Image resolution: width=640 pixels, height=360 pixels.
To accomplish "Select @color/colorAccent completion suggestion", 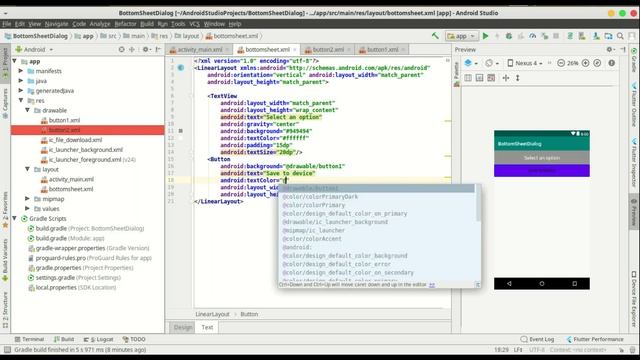I will click(312, 239).
